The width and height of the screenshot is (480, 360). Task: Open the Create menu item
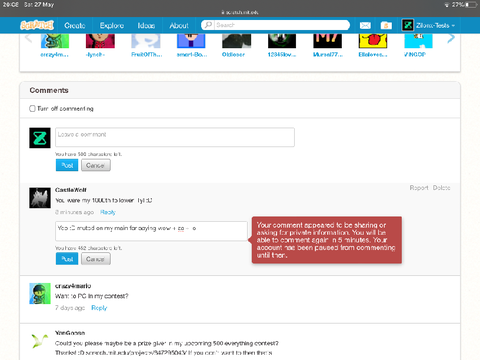pos(75,26)
